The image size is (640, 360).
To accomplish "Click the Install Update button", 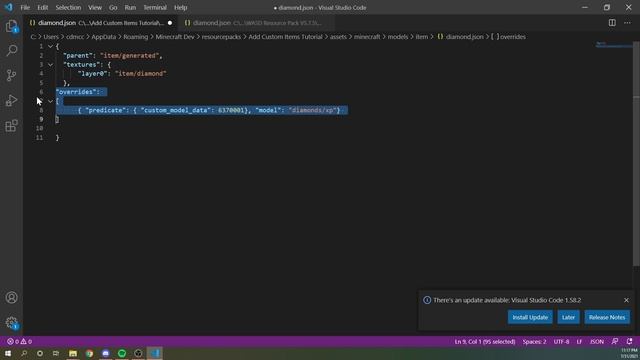I will (x=530, y=317).
